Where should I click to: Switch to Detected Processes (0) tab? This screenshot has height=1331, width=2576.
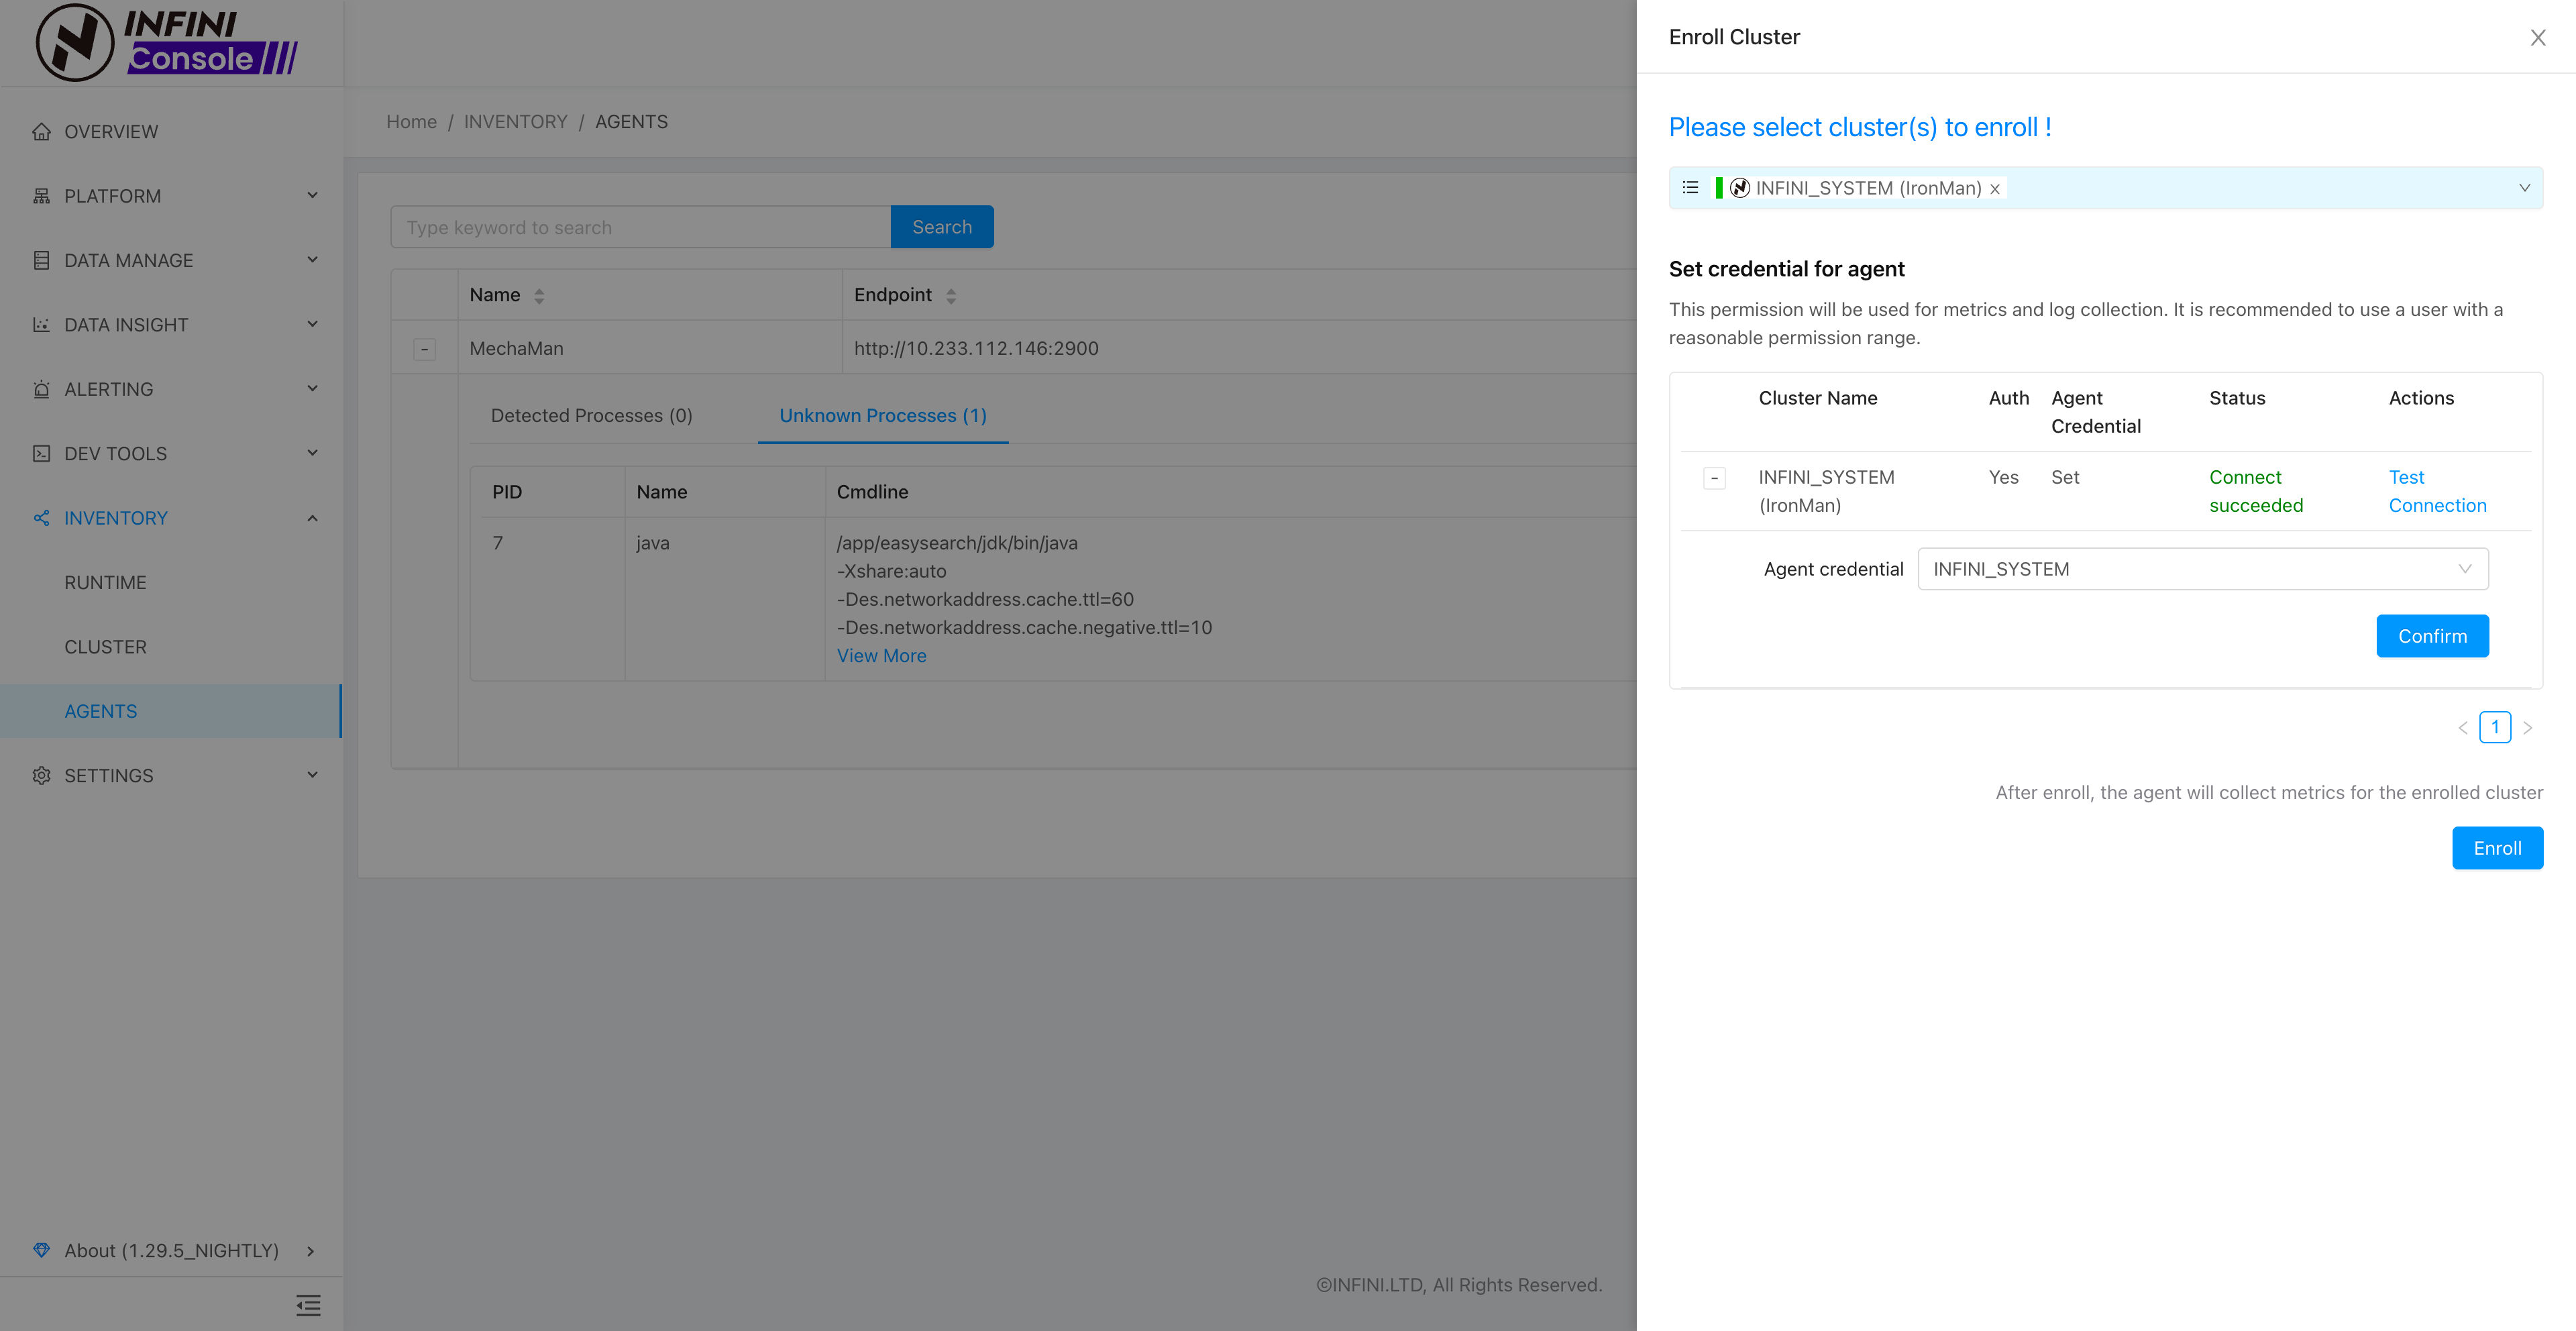pyautogui.click(x=591, y=416)
